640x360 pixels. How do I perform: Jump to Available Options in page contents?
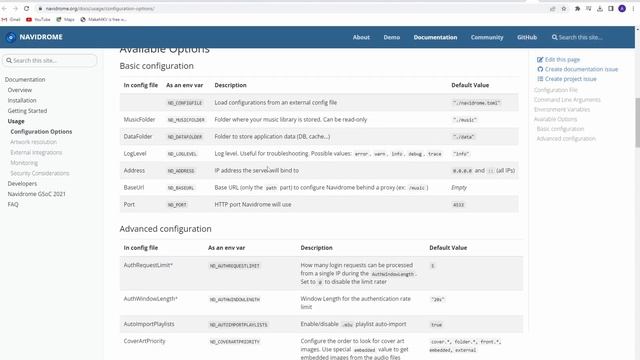[x=555, y=119]
